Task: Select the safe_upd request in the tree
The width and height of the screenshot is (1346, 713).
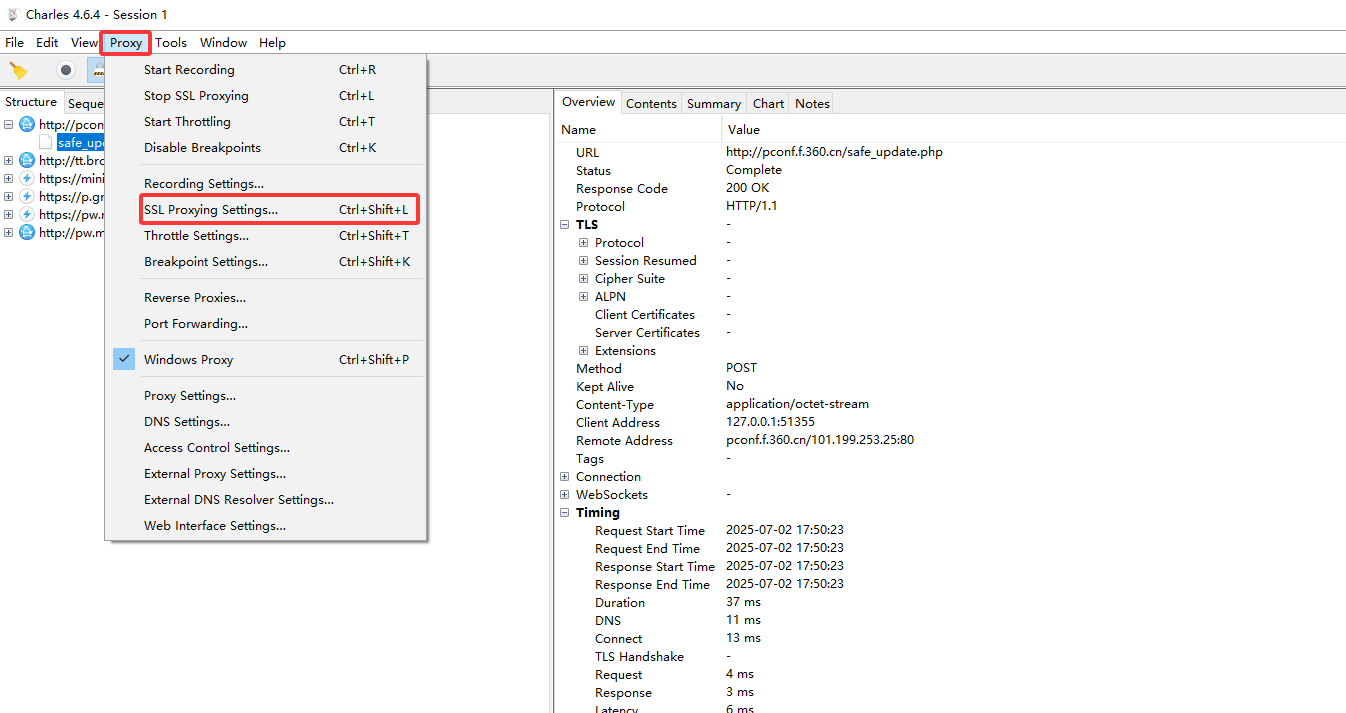Action: click(81, 143)
